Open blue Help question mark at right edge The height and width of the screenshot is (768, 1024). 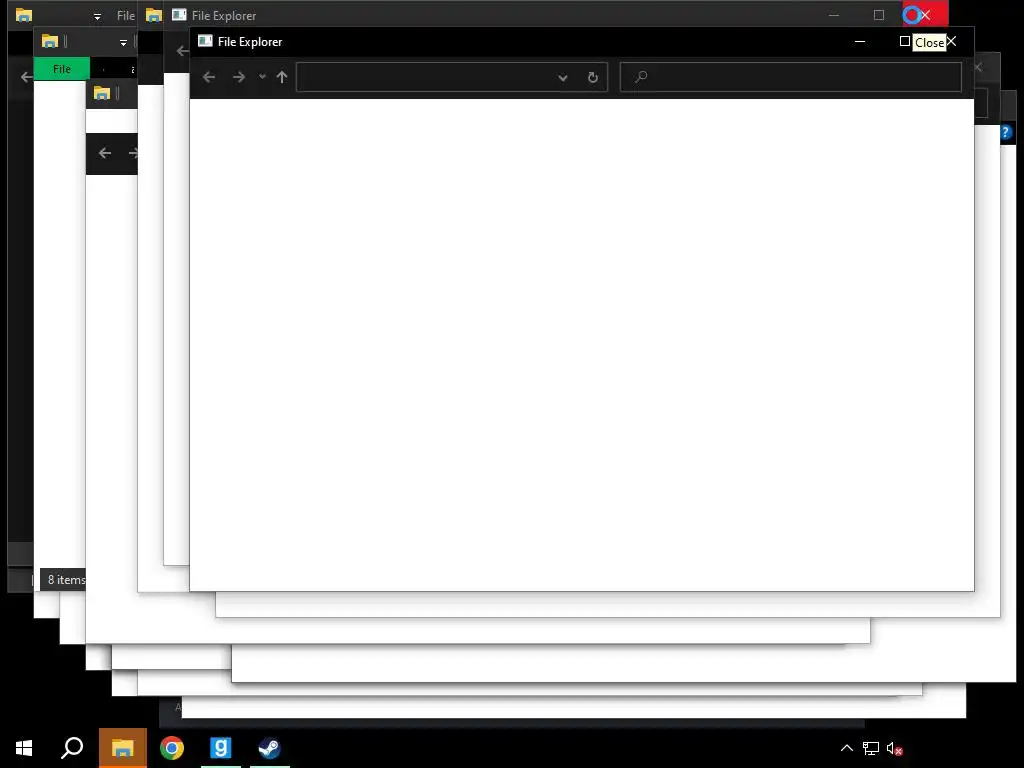click(x=1006, y=133)
